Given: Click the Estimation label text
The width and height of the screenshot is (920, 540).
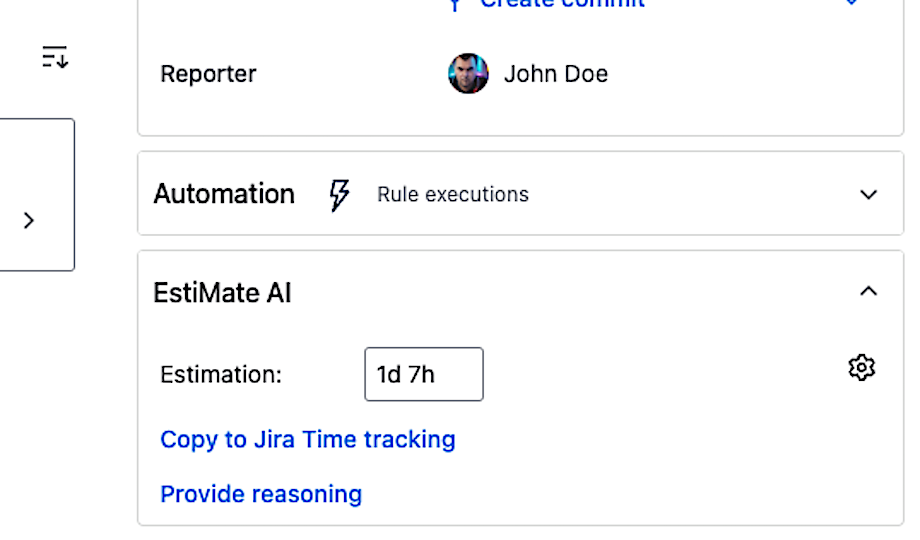Looking at the screenshot, I should click(221, 375).
